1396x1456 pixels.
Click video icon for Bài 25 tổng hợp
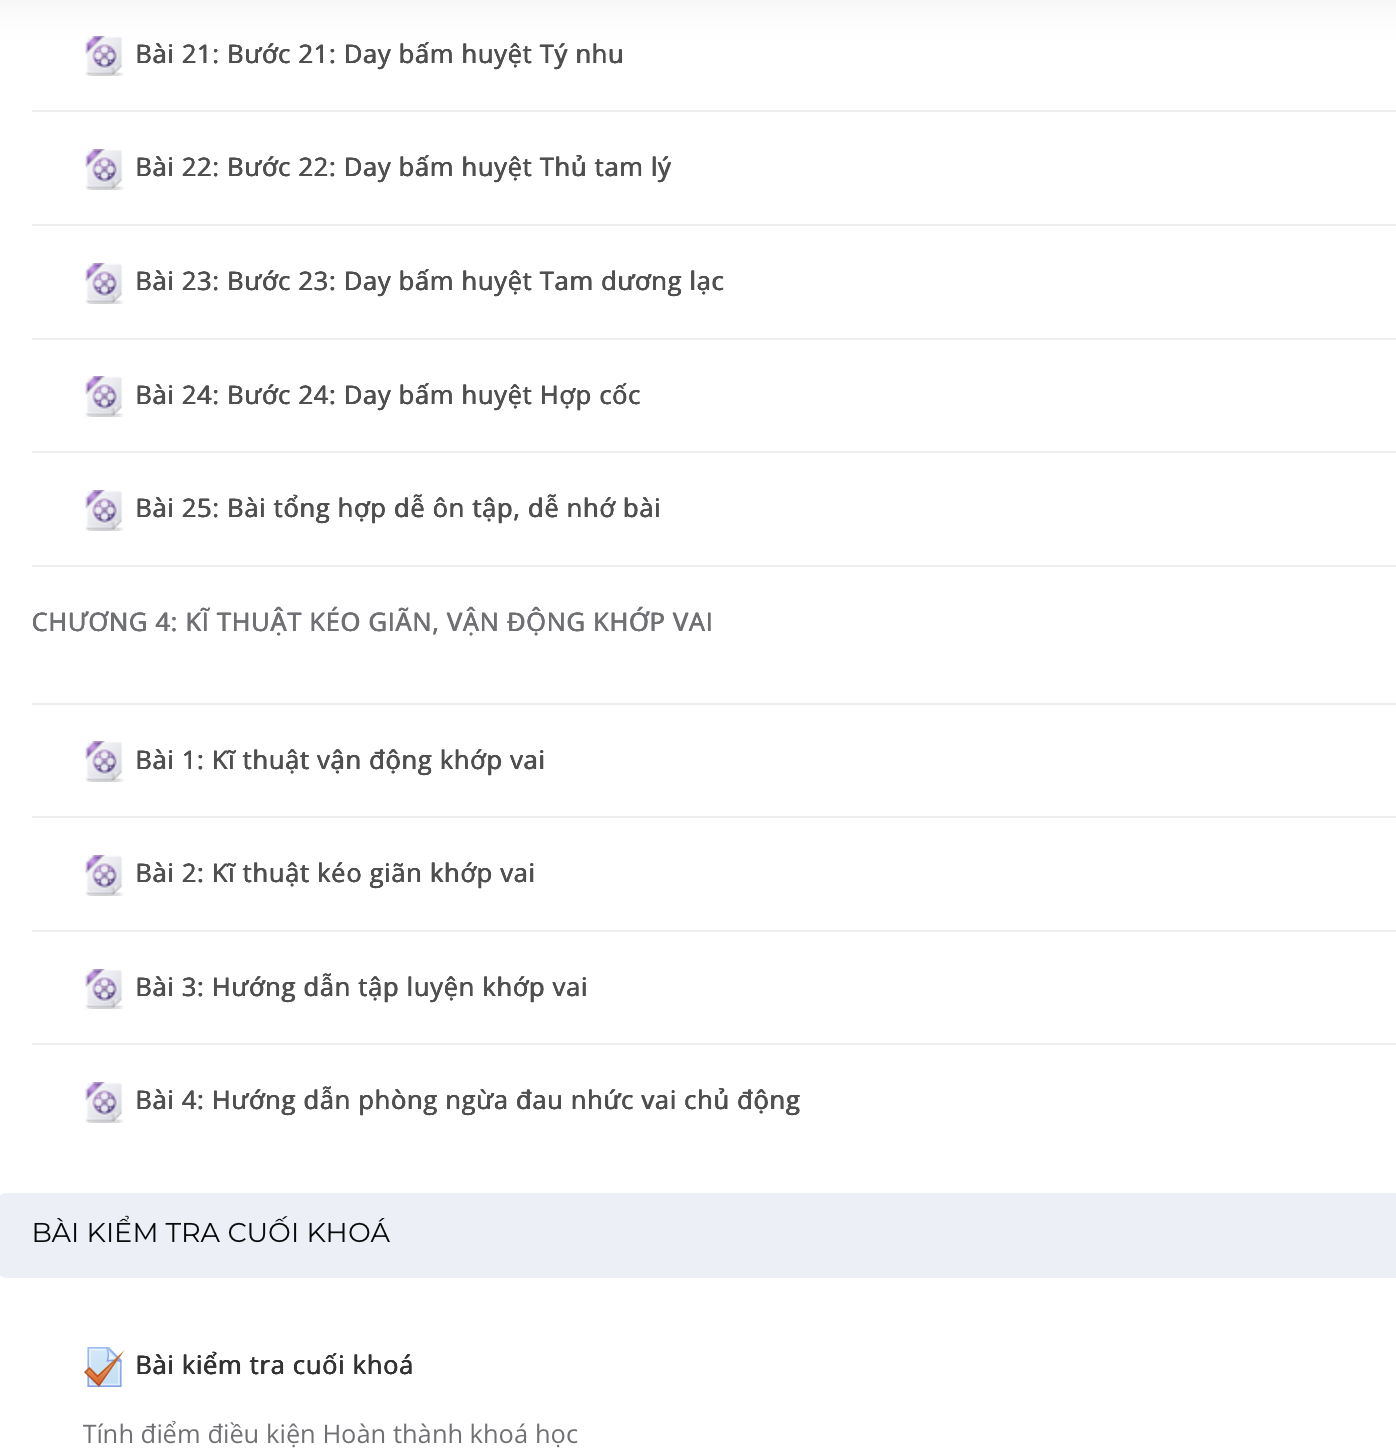coord(103,509)
